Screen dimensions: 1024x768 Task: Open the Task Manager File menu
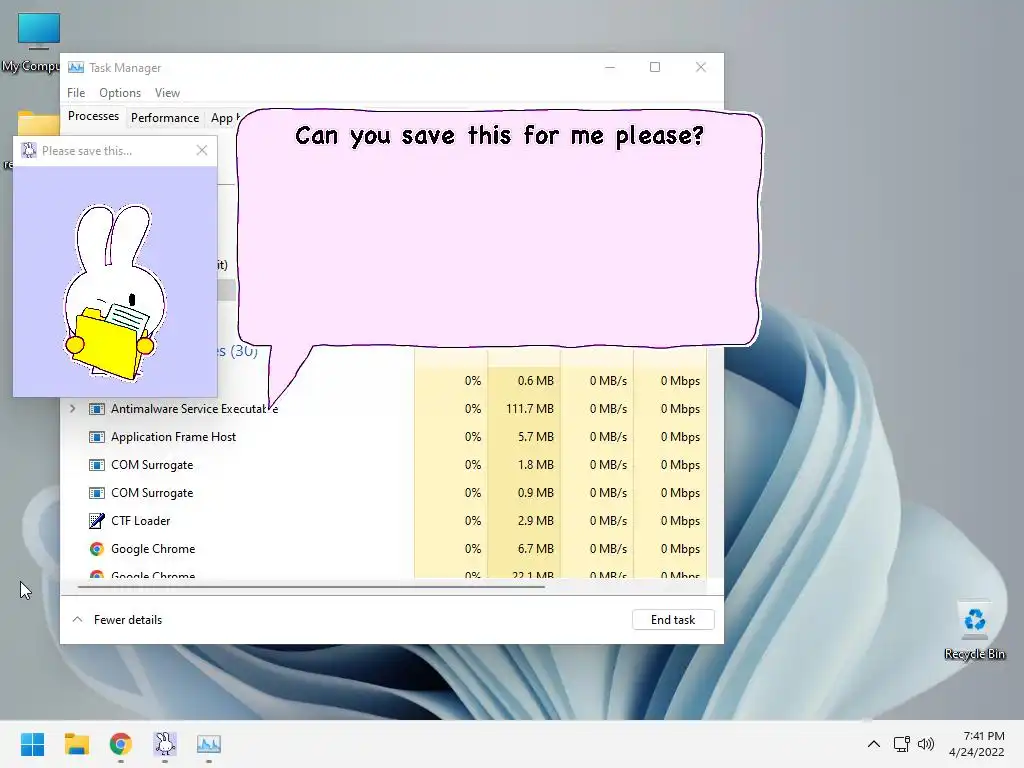76,93
